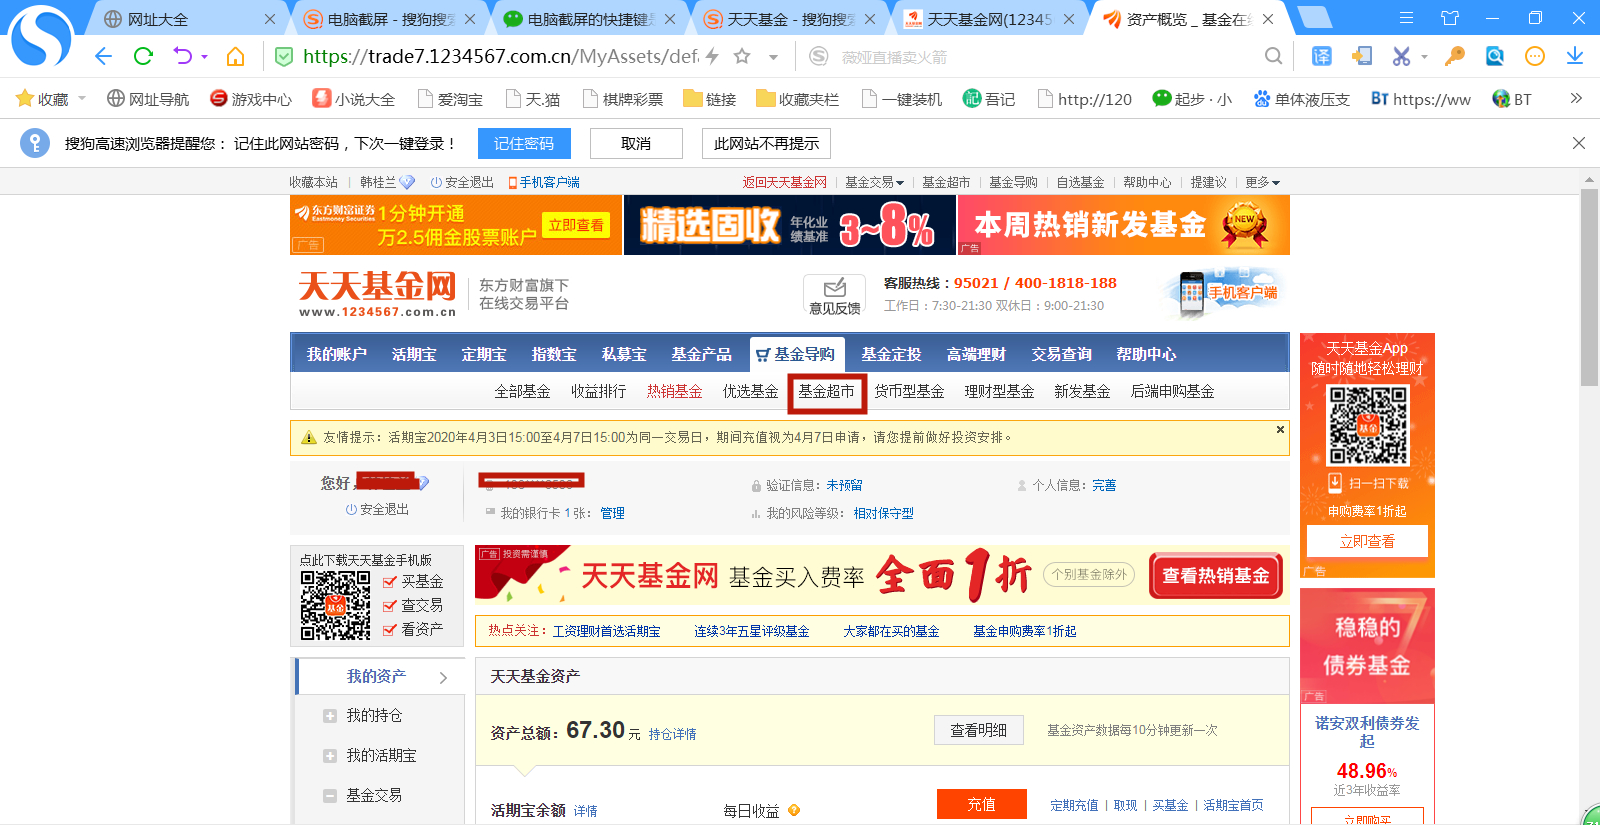Open browser main menu icon
This screenshot has width=1600, height=825.
click(1406, 18)
